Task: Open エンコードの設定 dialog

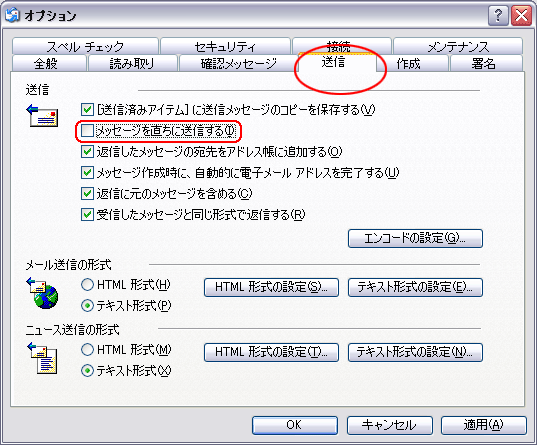Action: click(x=415, y=238)
